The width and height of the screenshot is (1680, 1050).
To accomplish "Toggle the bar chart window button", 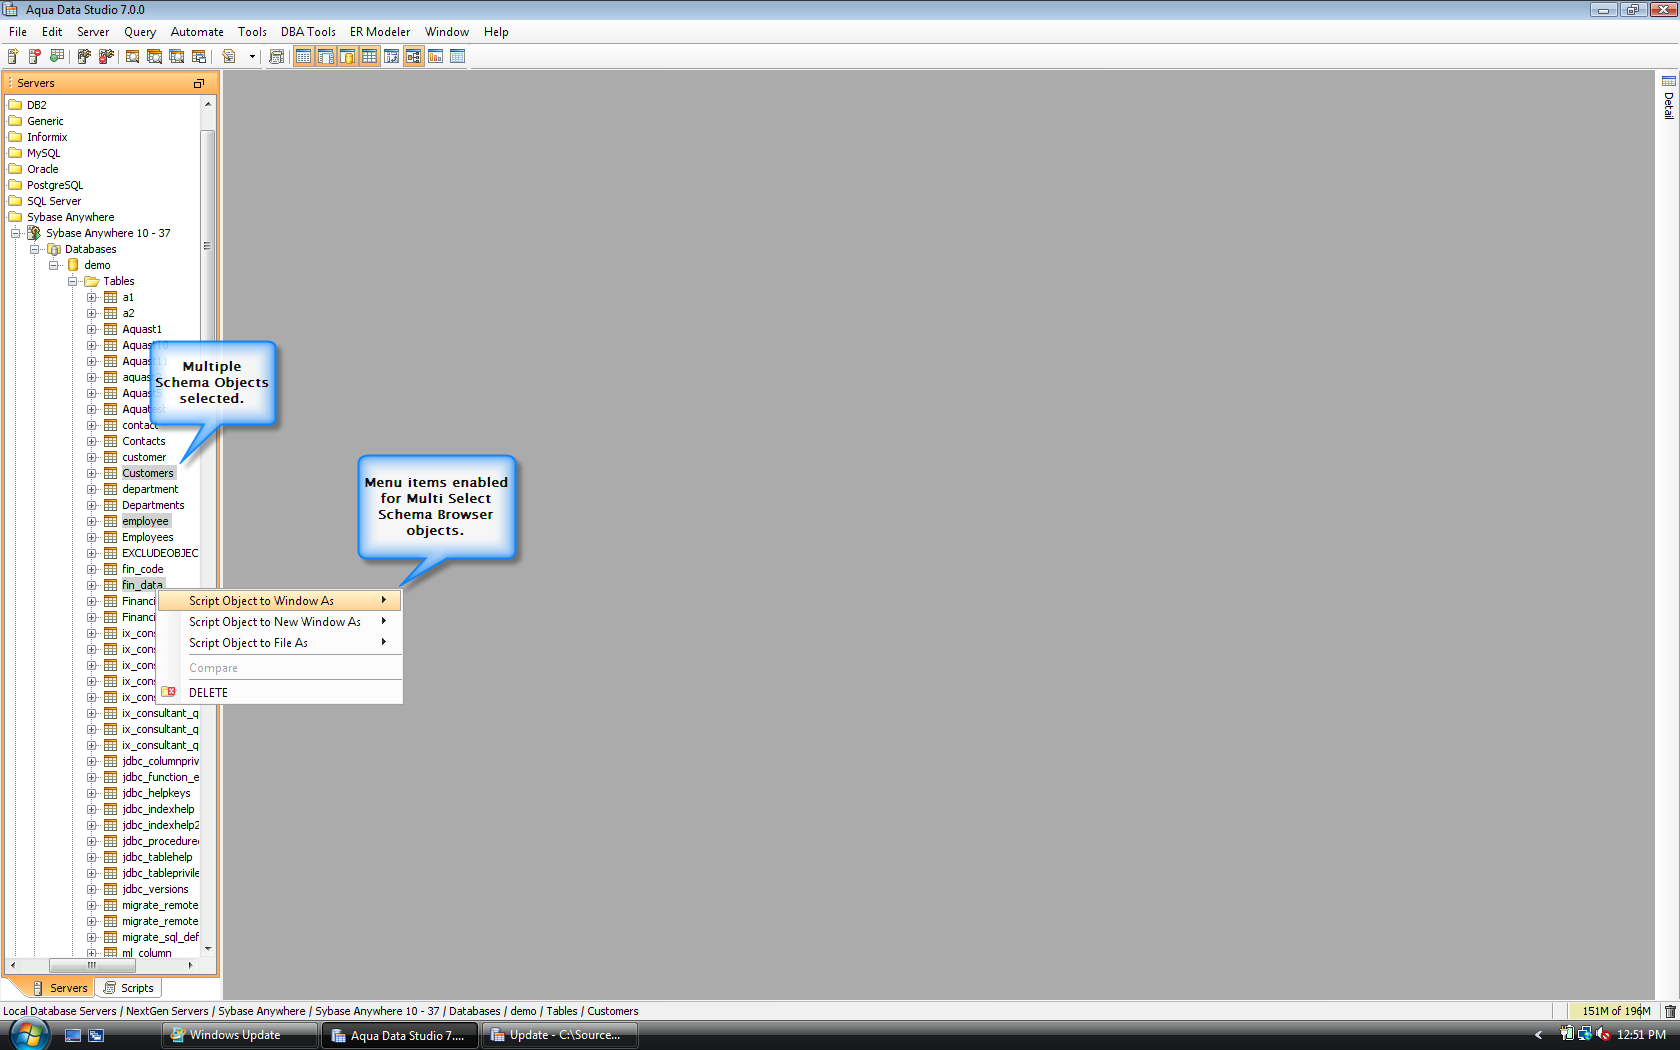I will click(435, 56).
